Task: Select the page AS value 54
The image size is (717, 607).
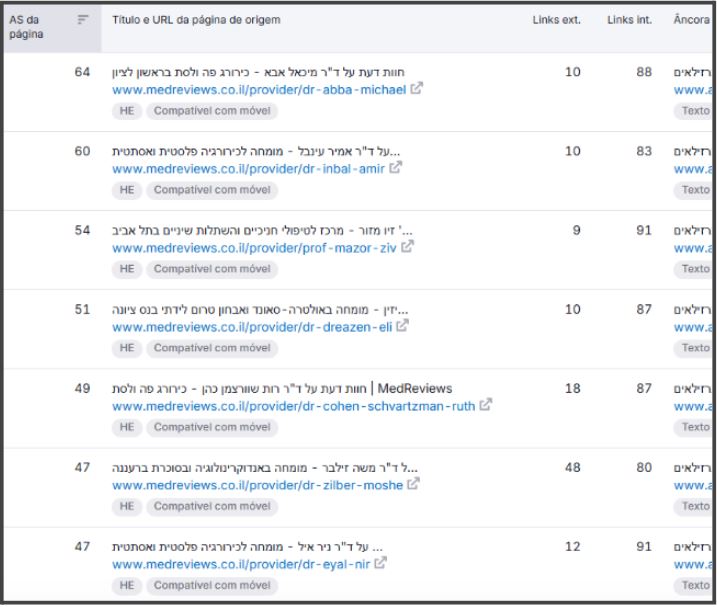Action: 82,230
